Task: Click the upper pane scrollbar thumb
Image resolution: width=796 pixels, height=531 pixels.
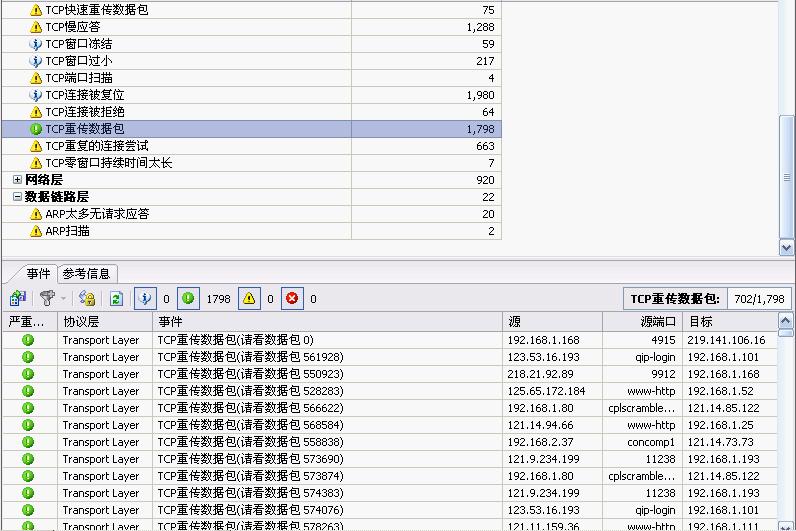Action: point(786,177)
